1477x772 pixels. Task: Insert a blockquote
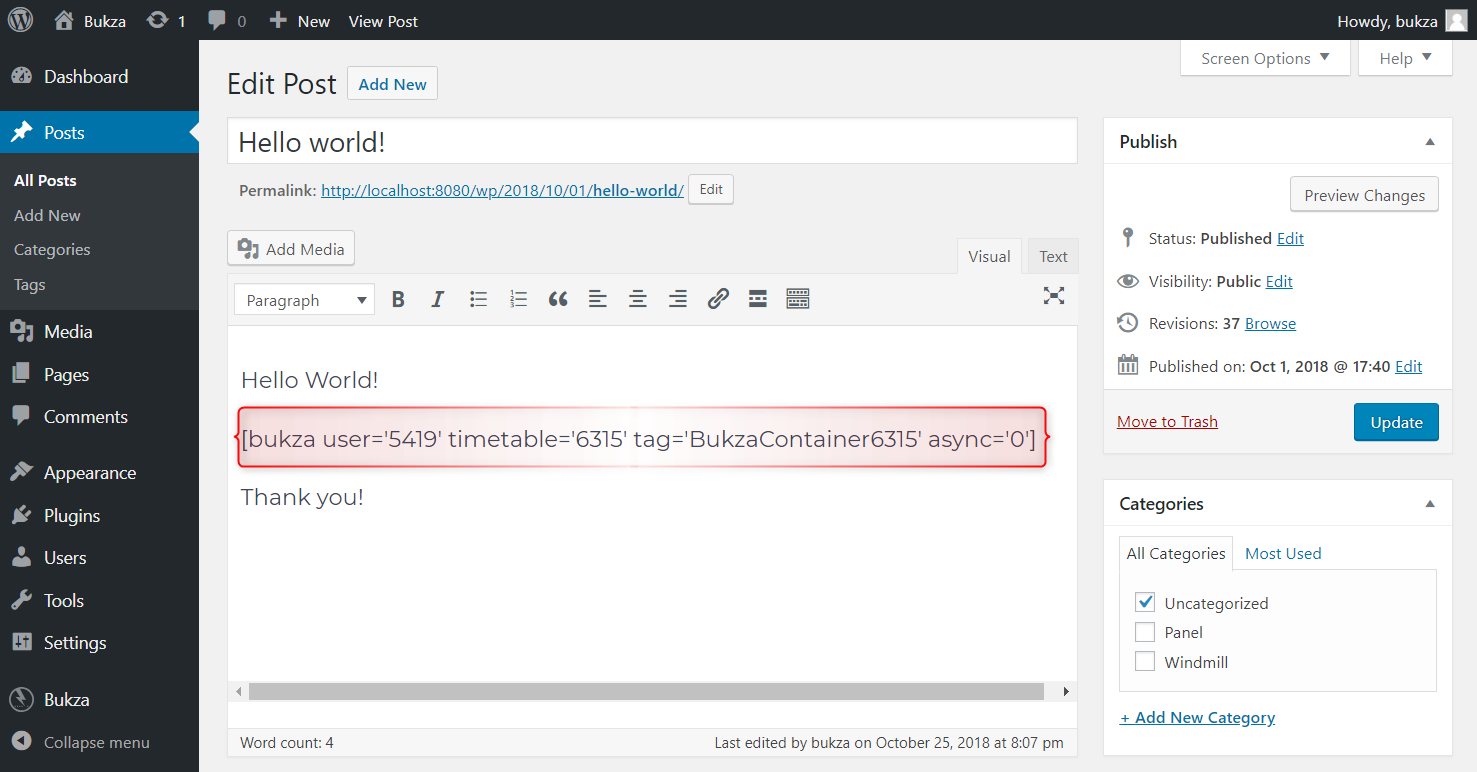pyautogui.click(x=558, y=299)
